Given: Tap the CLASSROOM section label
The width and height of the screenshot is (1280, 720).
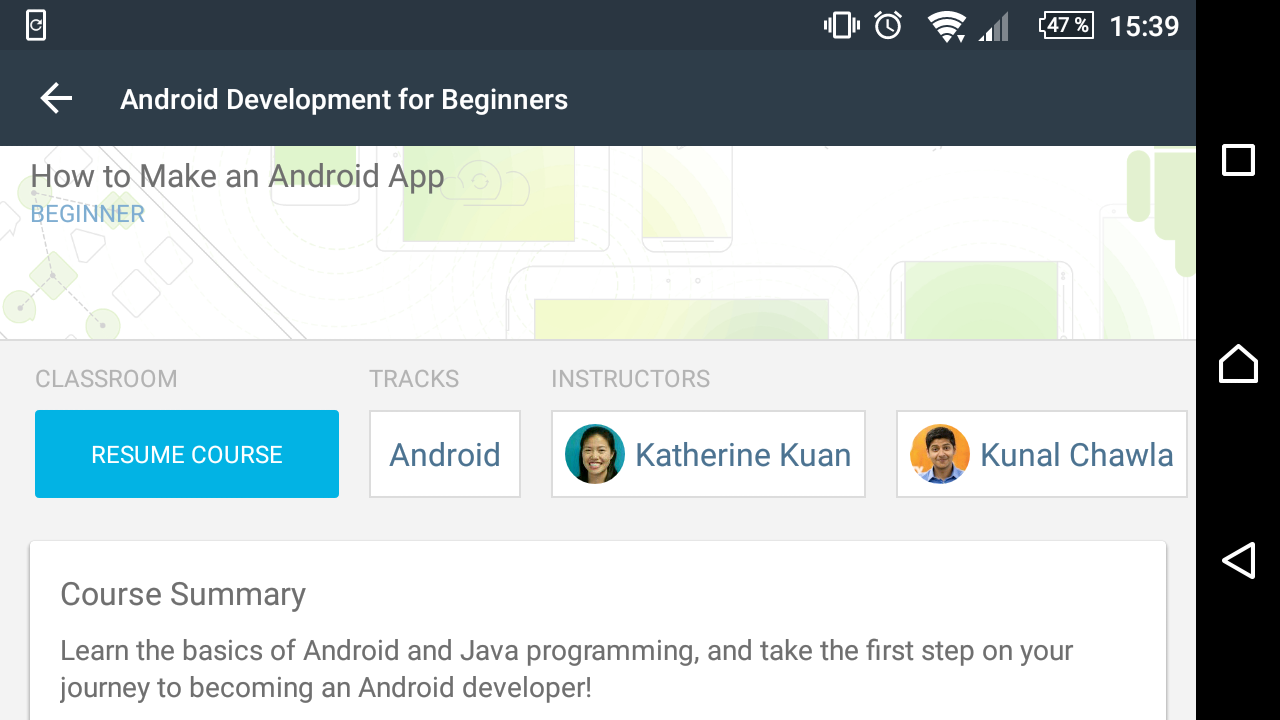Looking at the screenshot, I should 106,379.
